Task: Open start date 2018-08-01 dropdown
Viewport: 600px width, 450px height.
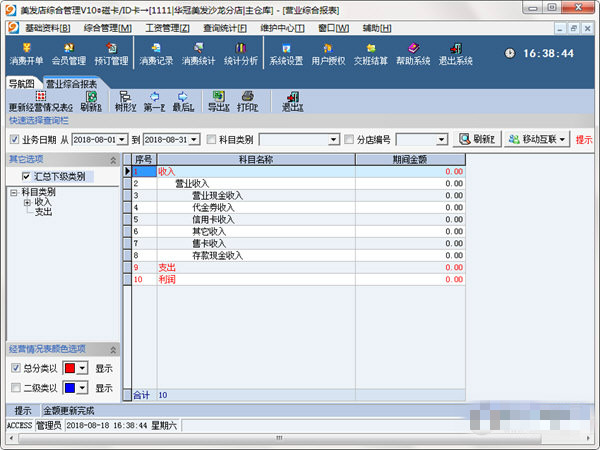Action: 122,140
